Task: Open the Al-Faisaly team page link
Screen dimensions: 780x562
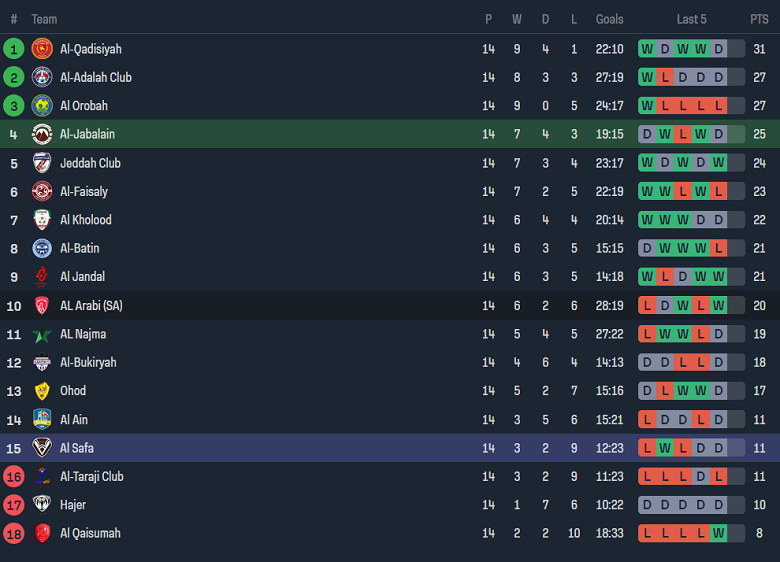Action: 84,191
